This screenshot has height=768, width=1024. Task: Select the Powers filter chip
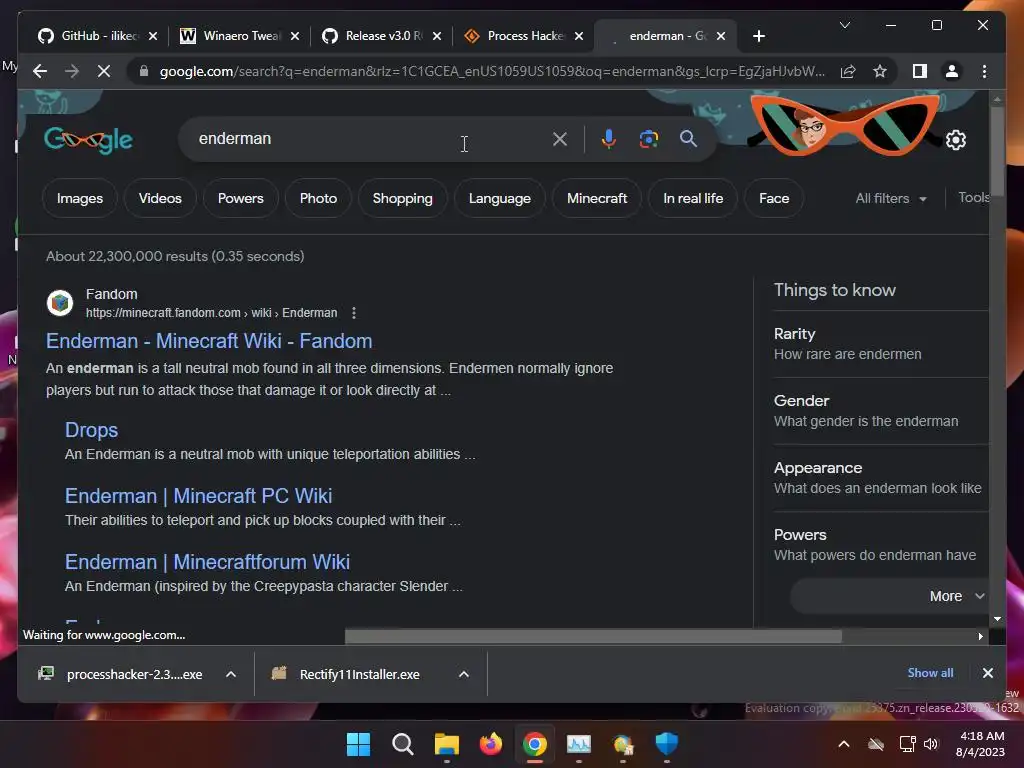(240, 199)
